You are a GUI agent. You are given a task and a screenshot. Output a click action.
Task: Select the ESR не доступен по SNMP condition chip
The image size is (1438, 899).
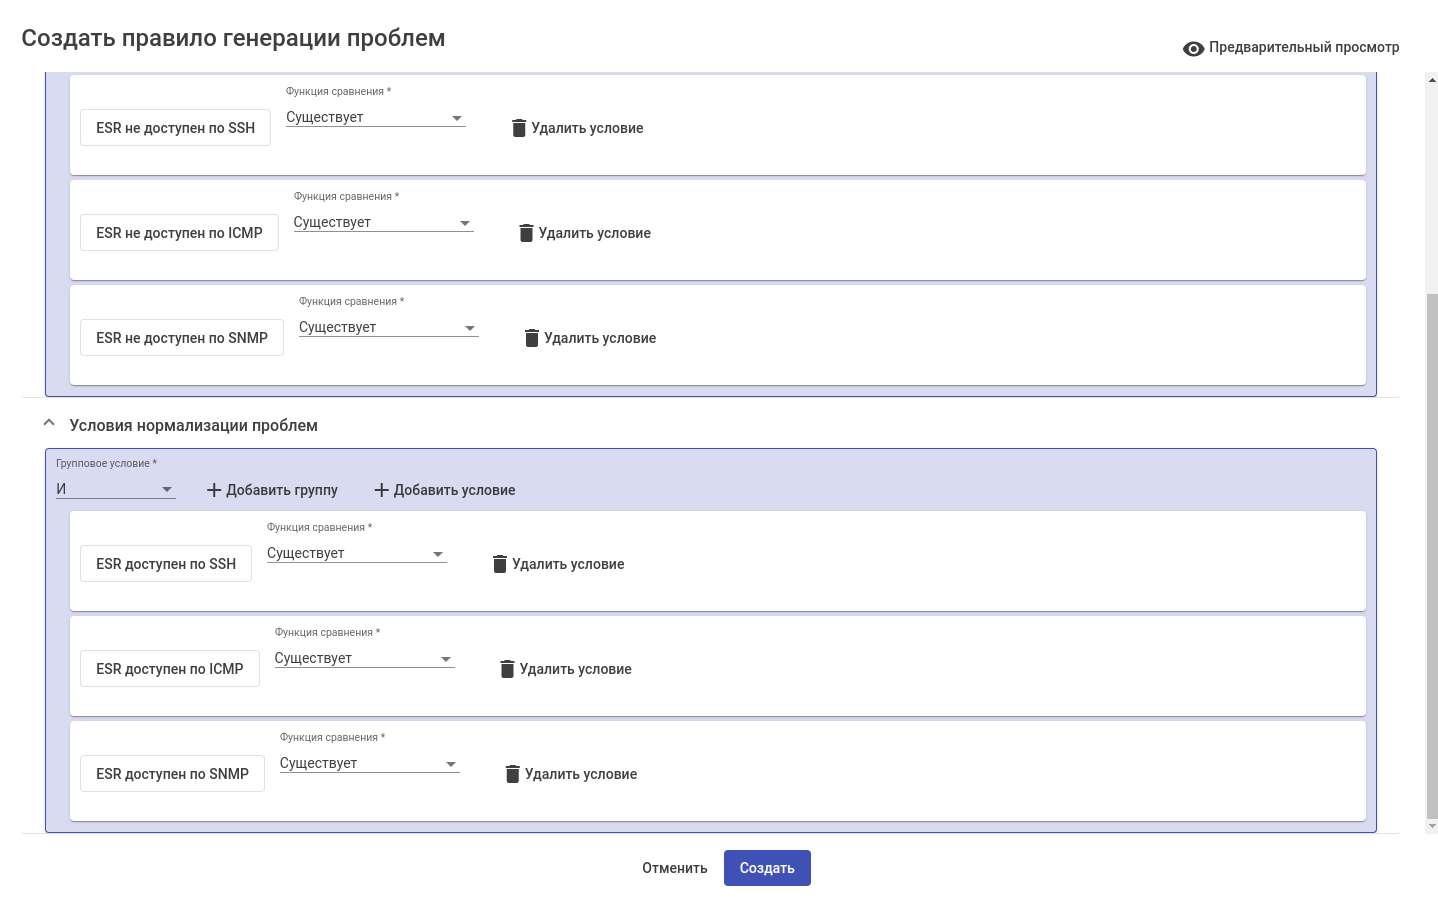tap(182, 338)
